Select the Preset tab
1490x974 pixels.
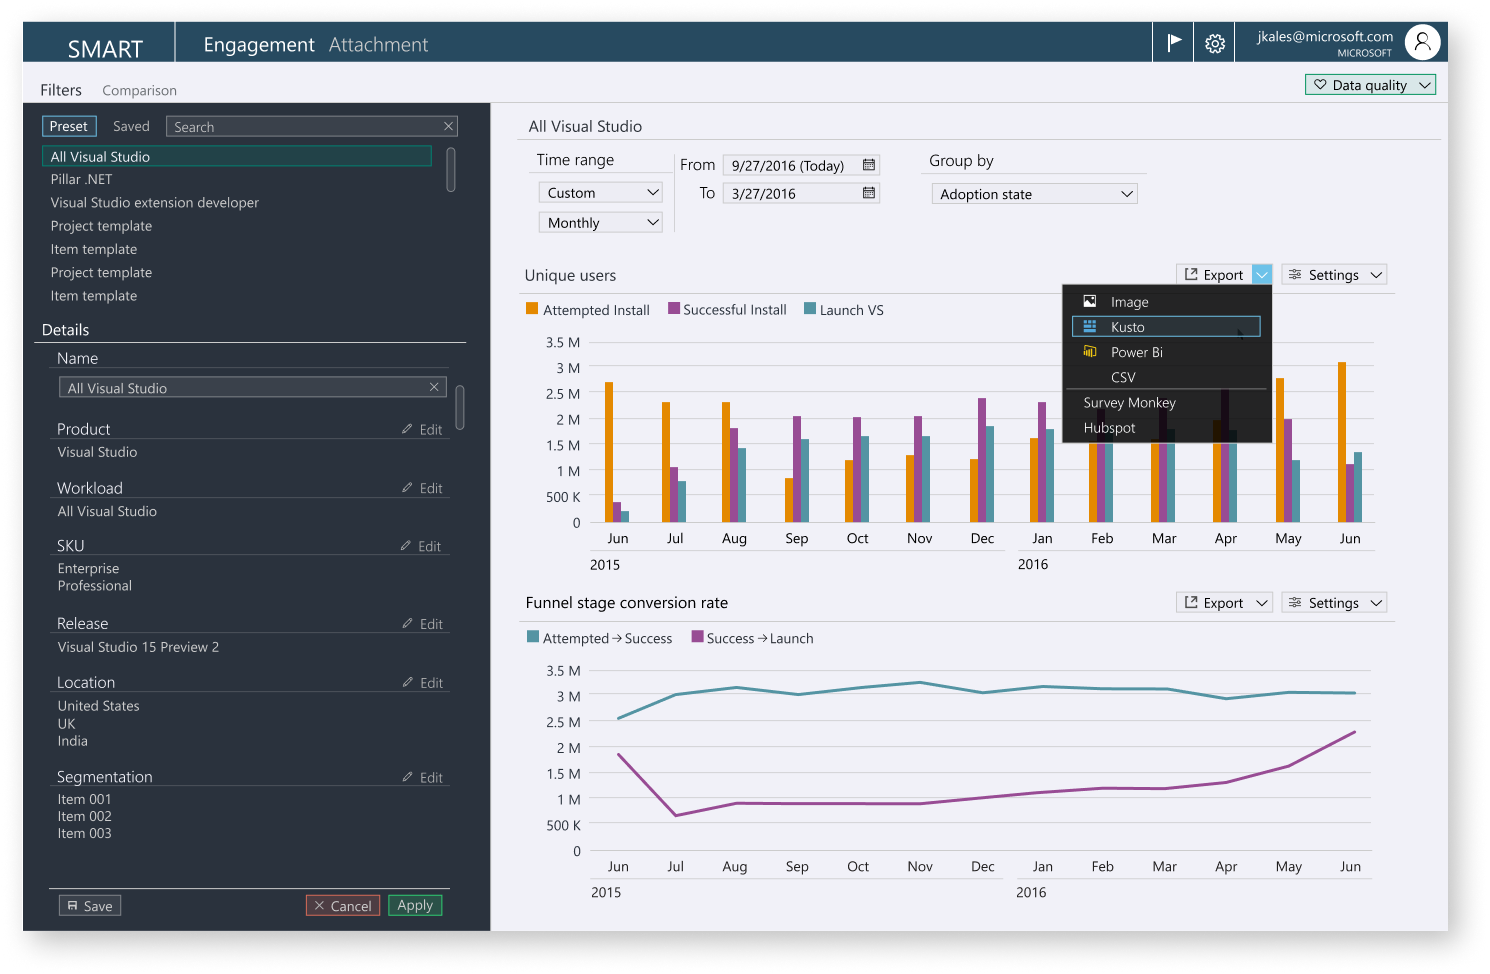point(69,126)
